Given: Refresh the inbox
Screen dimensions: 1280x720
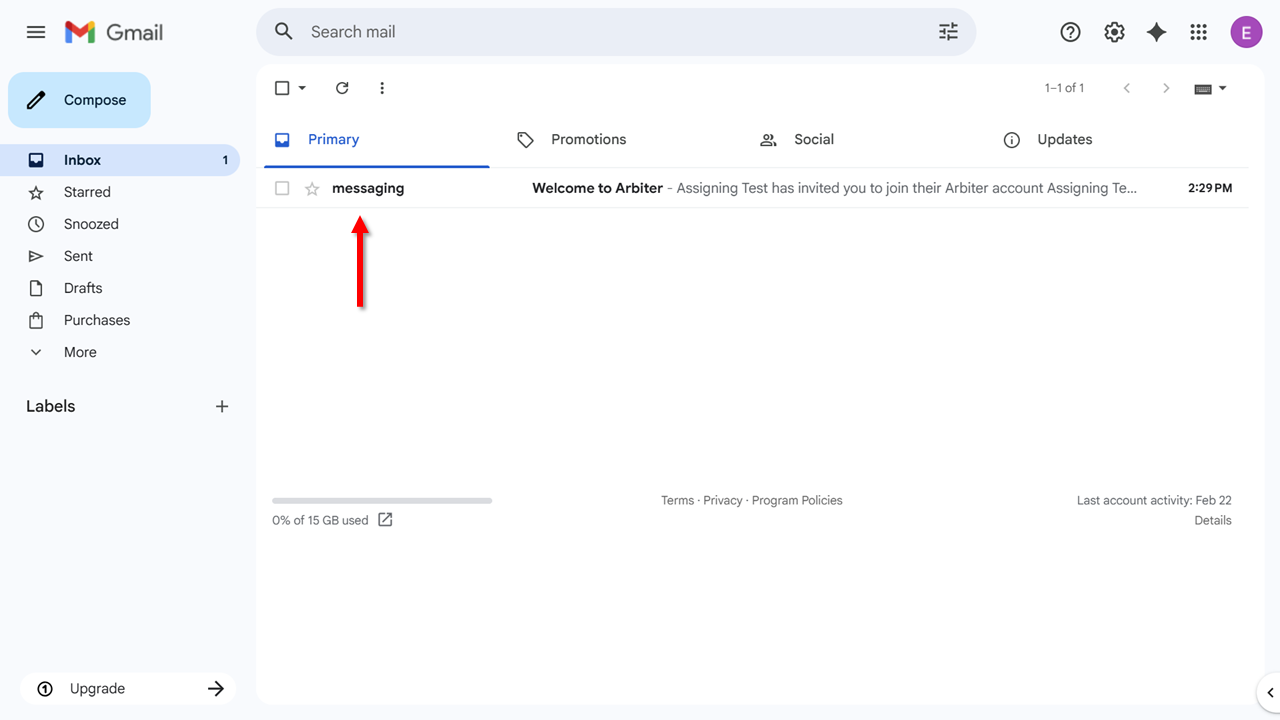Looking at the screenshot, I should [342, 88].
